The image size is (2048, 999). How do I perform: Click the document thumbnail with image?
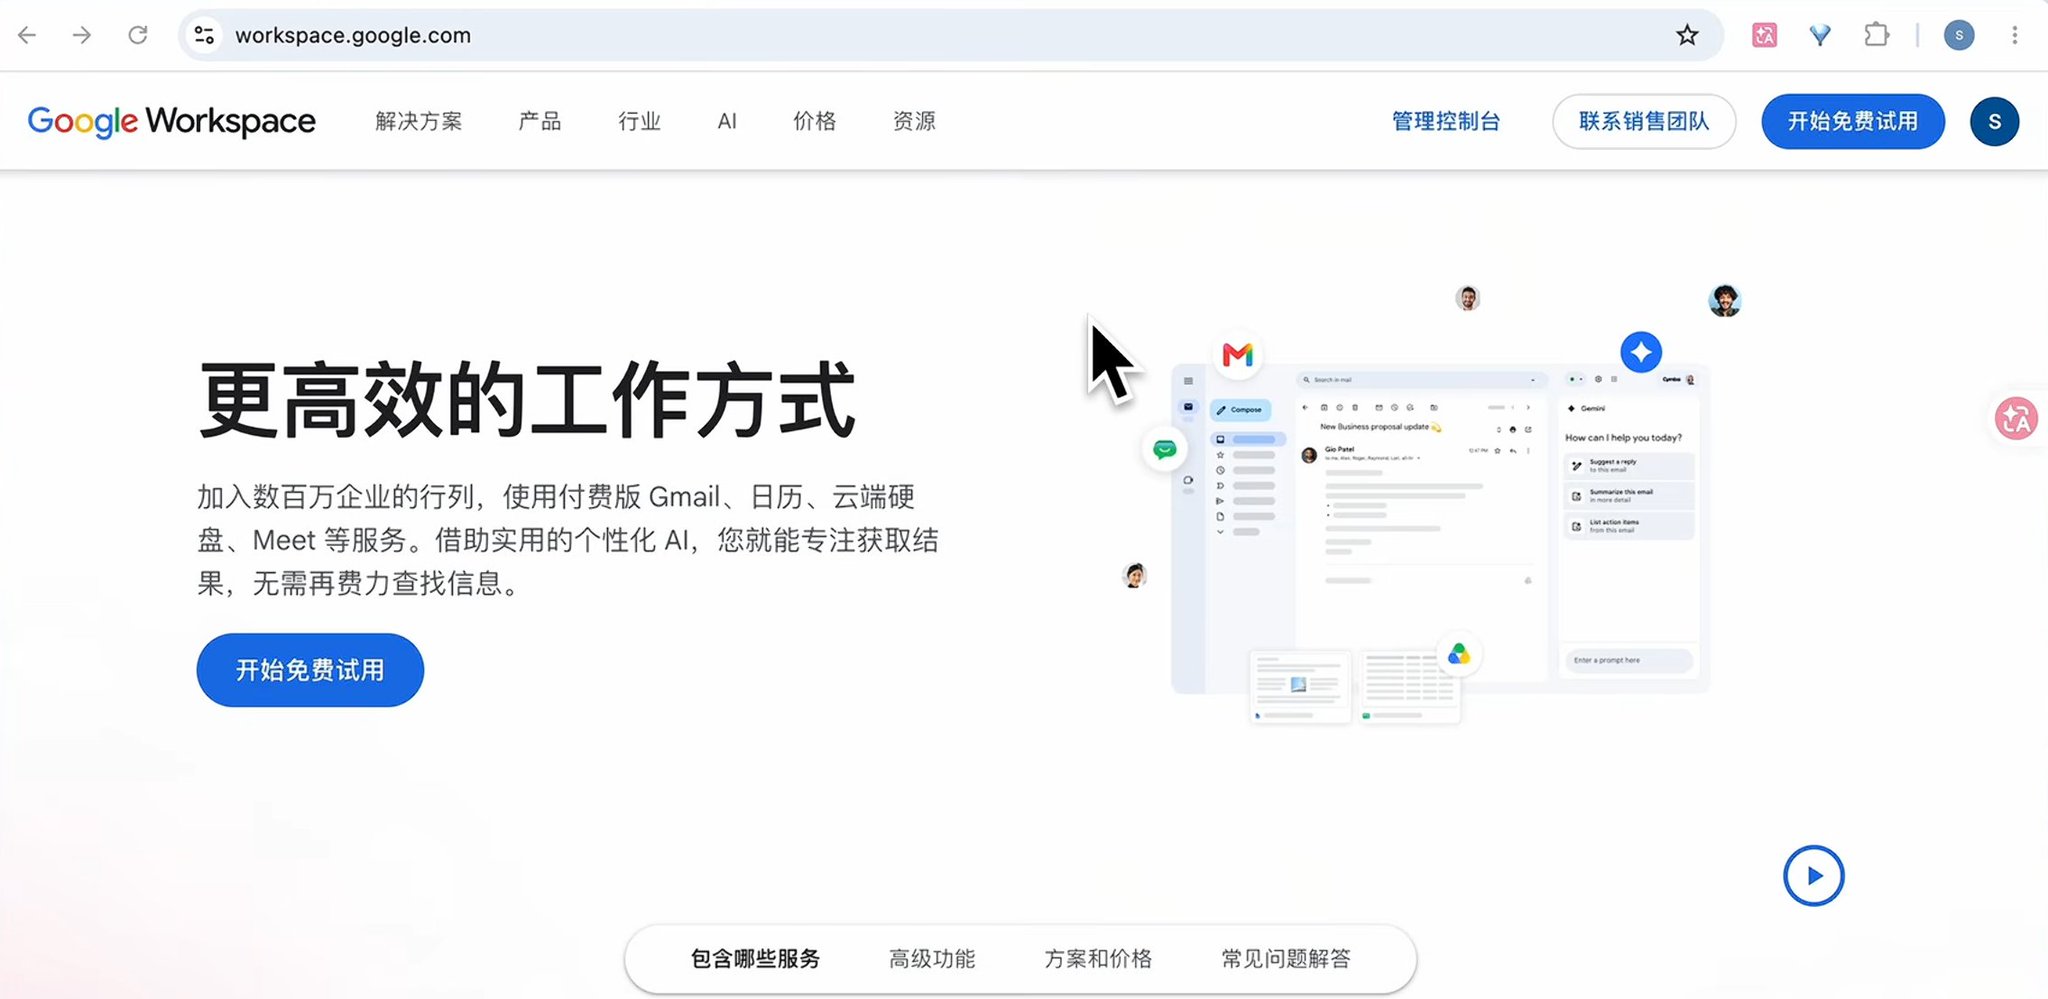[x=1300, y=686]
